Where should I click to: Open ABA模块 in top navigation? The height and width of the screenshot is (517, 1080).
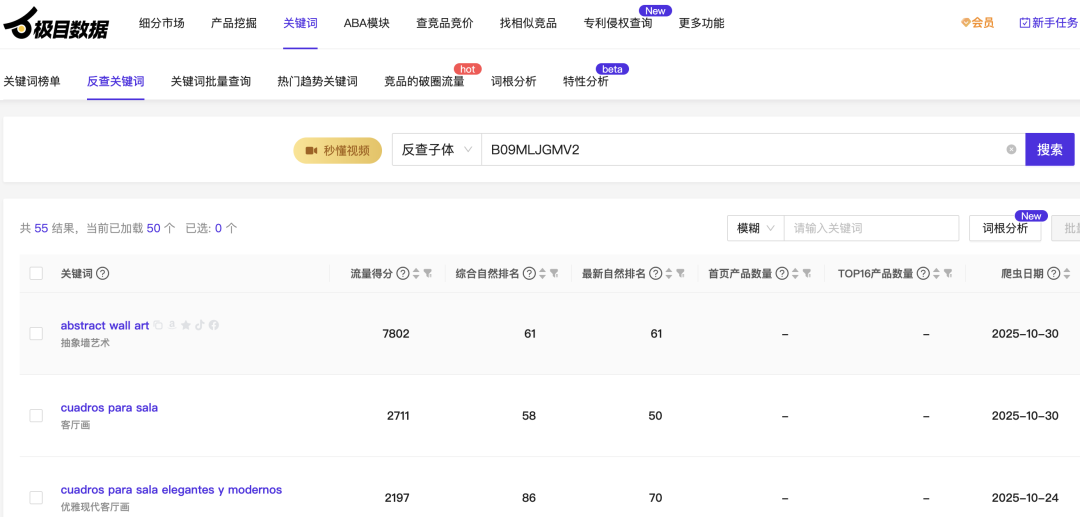click(366, 23)
